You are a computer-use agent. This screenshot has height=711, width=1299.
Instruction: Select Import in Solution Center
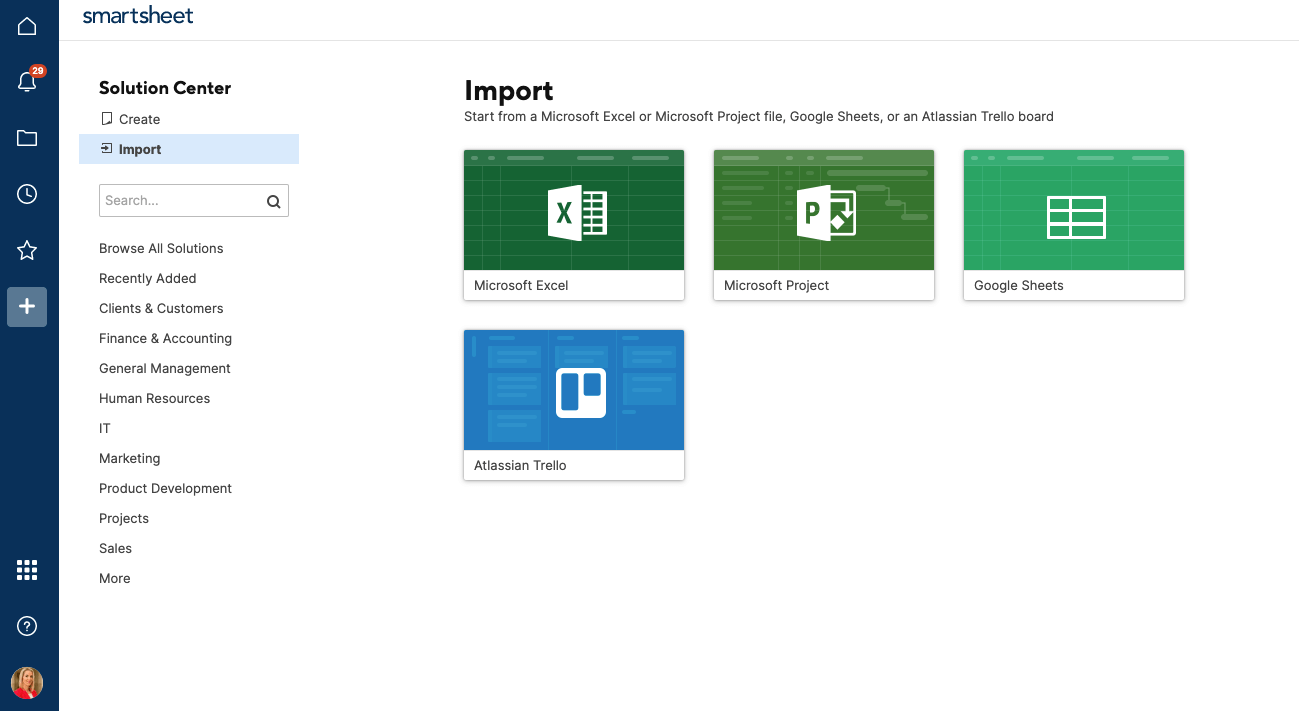point(189,149)
